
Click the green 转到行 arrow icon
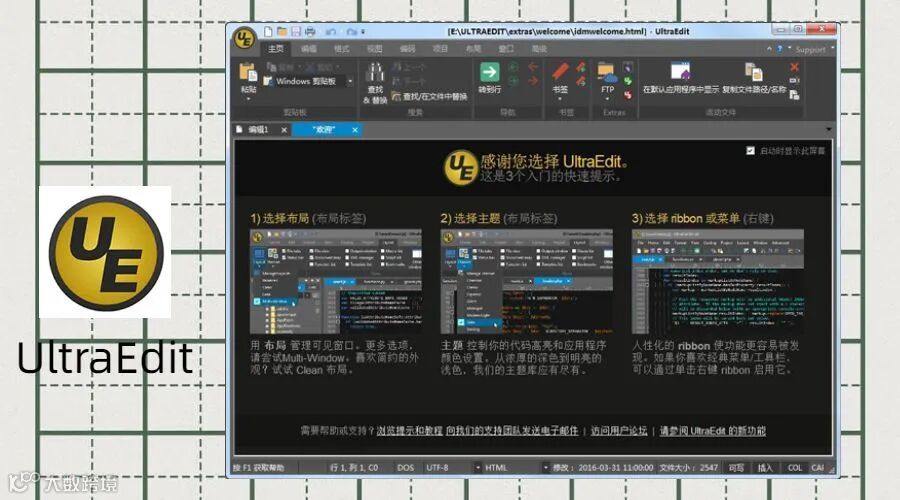click(x=490, y=72)
